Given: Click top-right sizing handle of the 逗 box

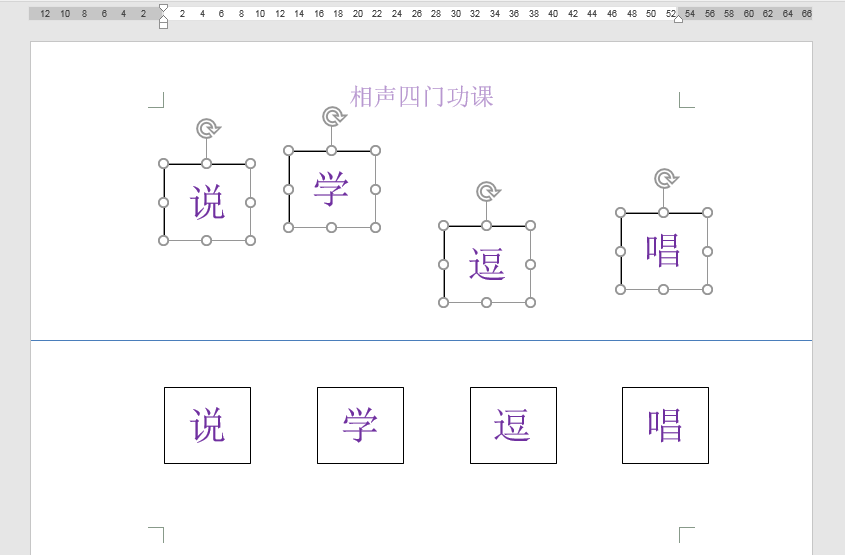Looking at the screenshot, I should pos(530,225).
